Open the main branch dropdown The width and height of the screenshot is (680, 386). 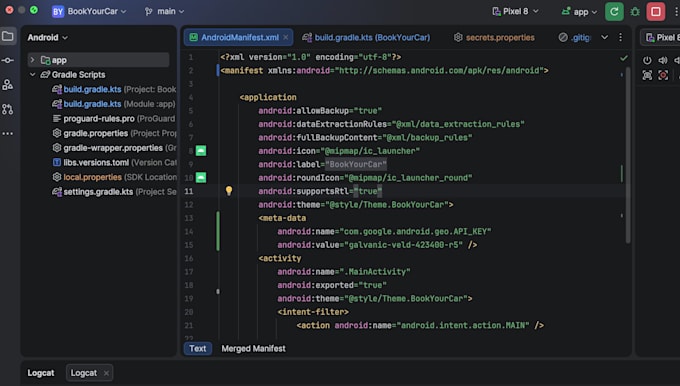164,11
